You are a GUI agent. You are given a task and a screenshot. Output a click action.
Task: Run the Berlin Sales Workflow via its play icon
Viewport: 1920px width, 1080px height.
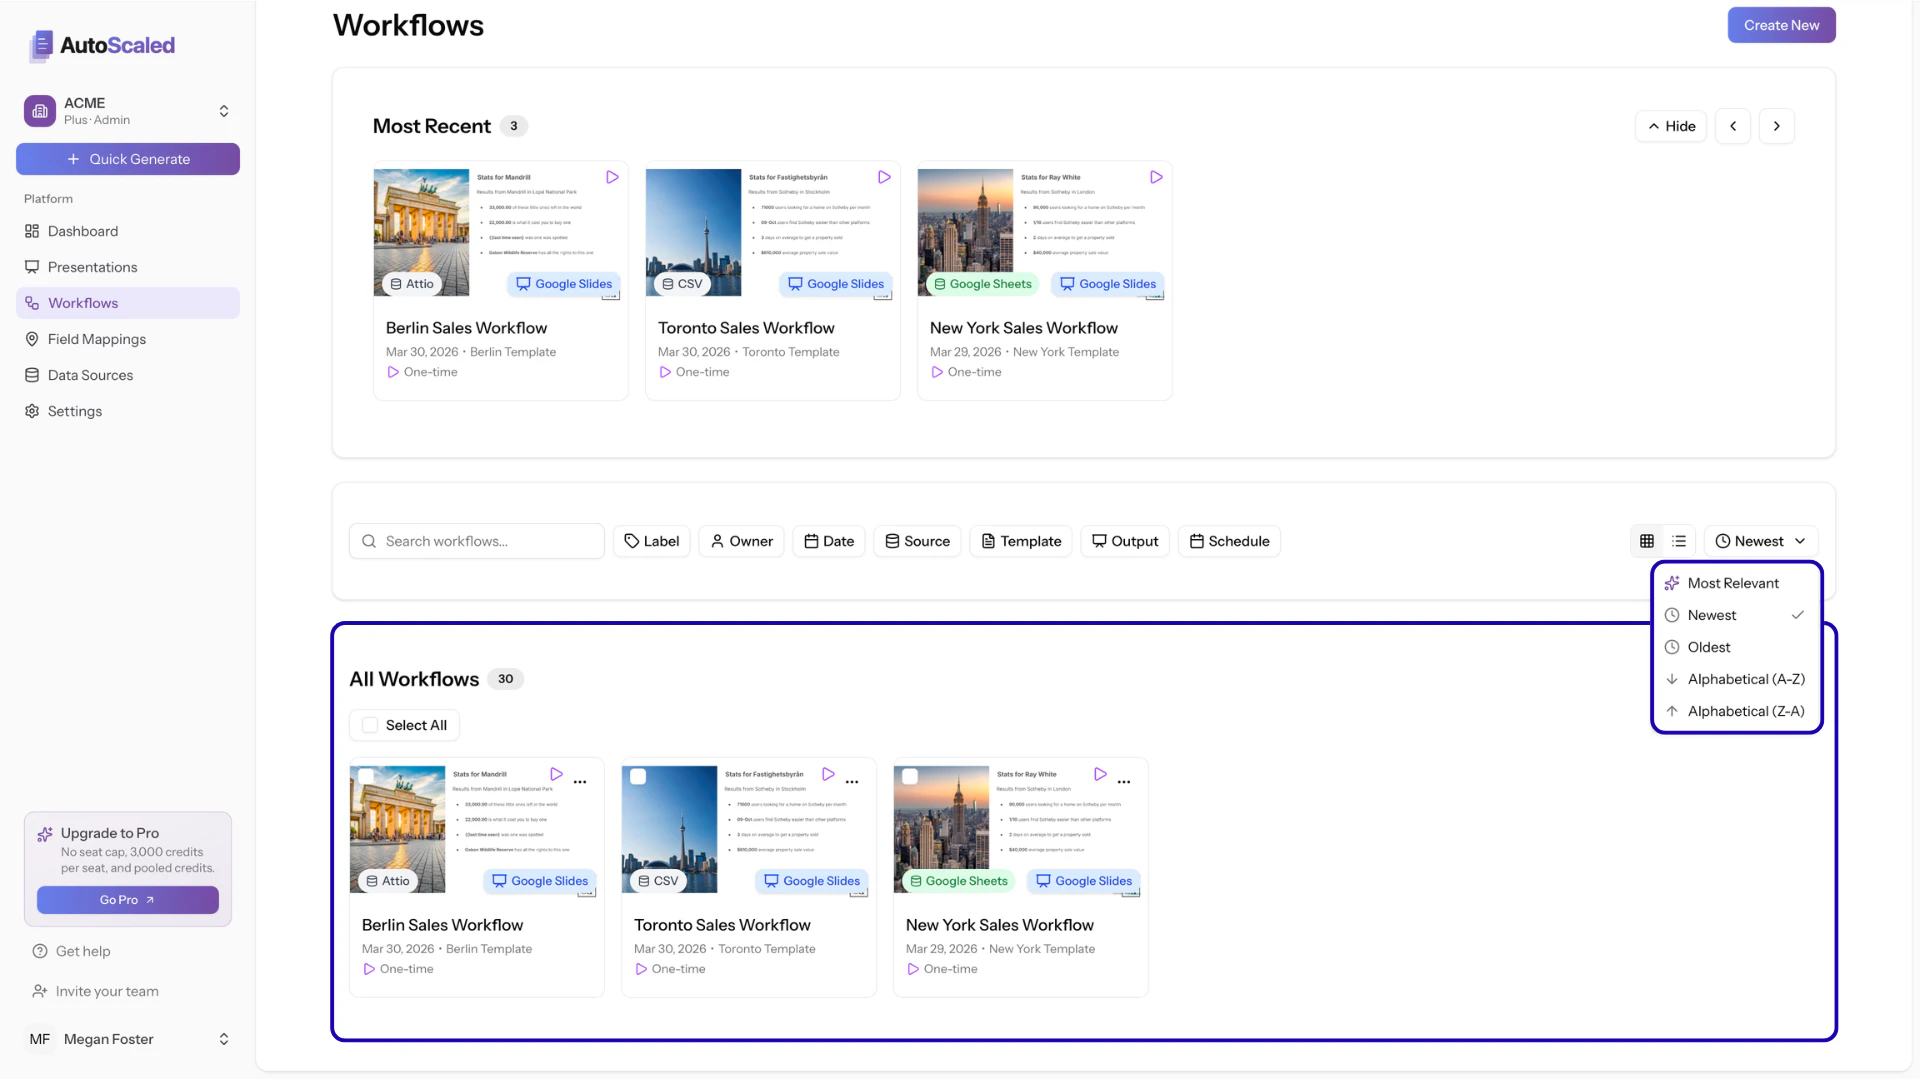click(556, 773)
